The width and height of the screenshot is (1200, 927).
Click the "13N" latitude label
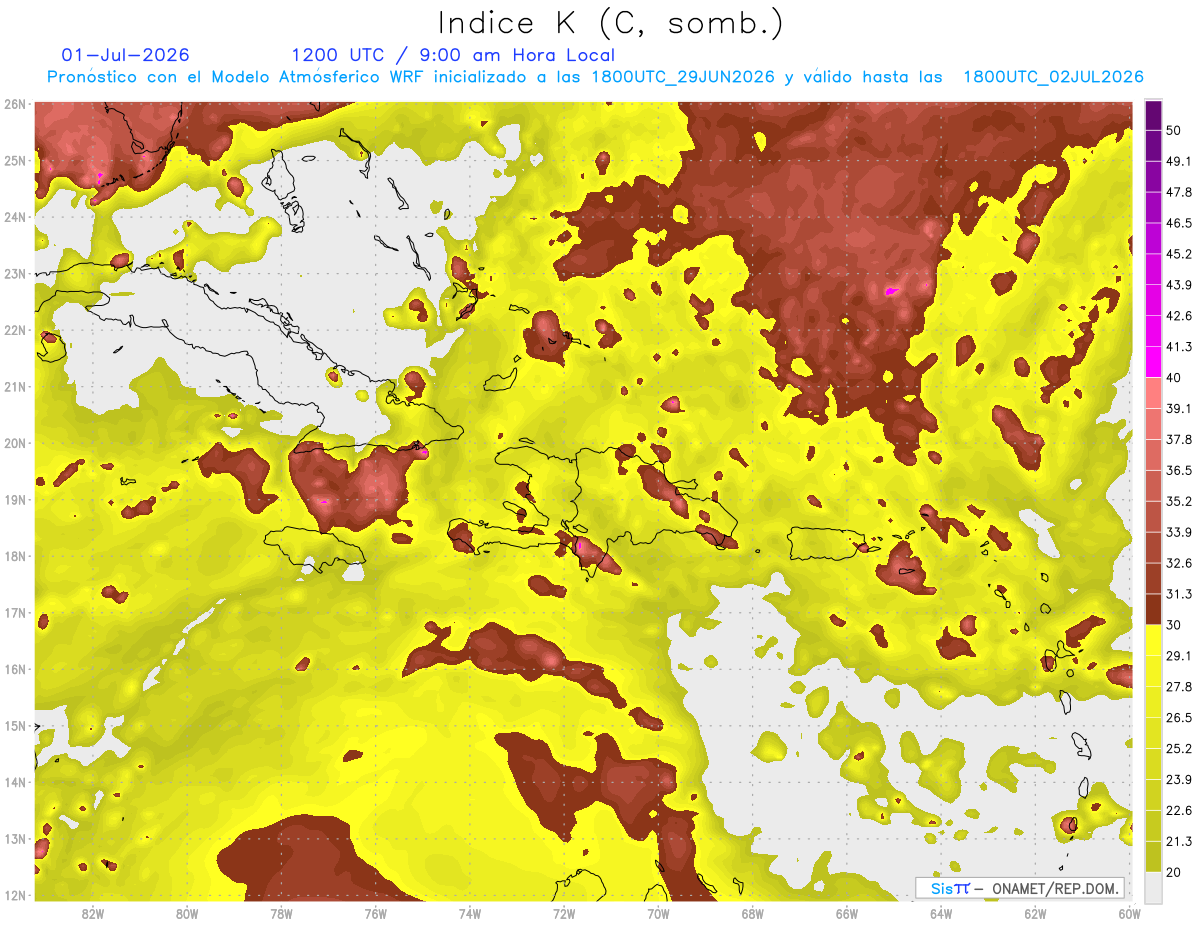[15, 838]
